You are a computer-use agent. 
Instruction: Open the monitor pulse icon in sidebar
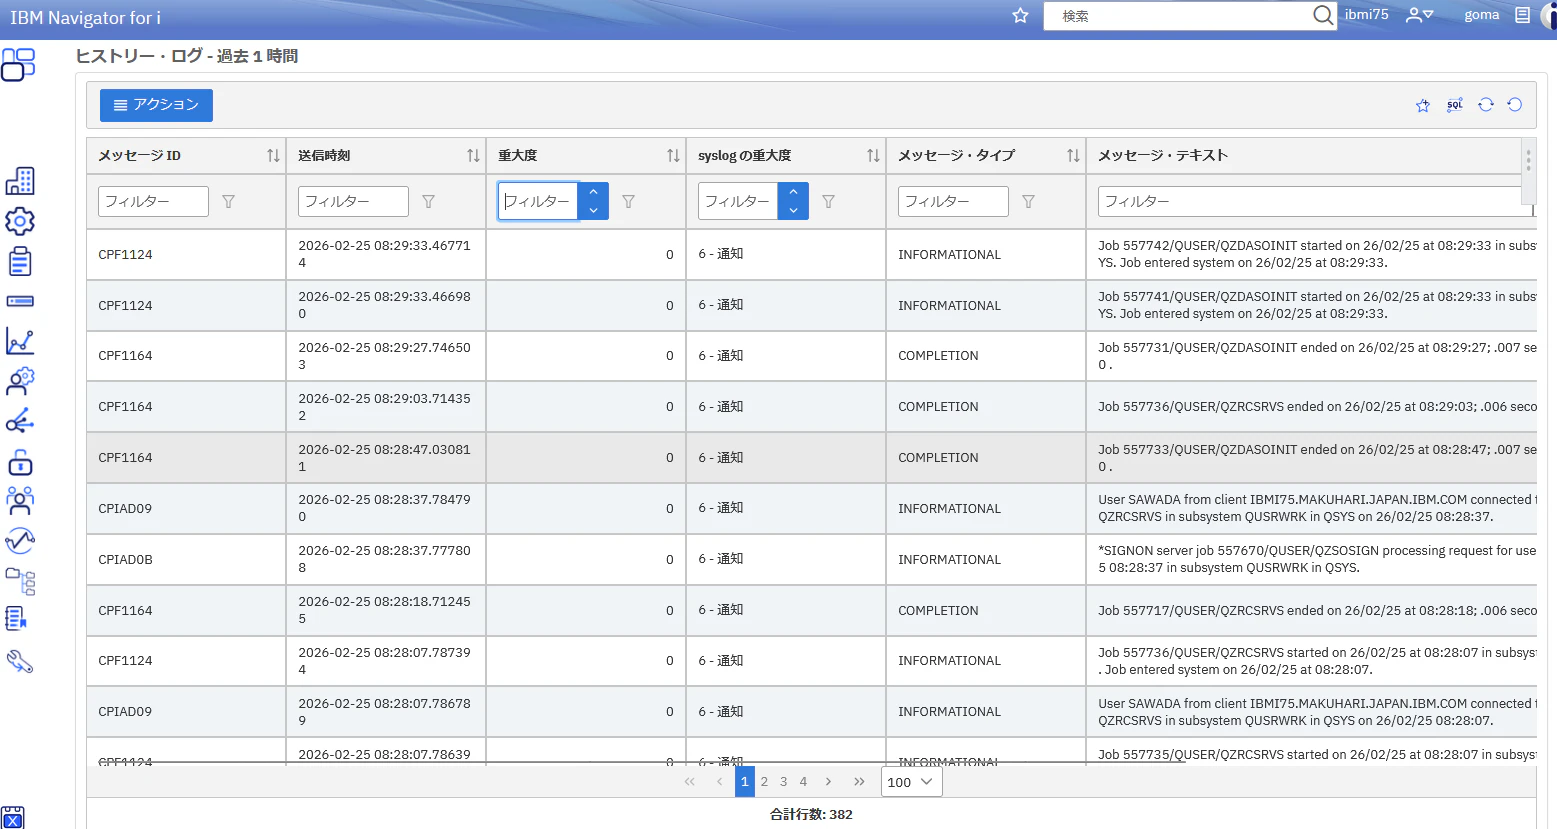pos(20,541)
